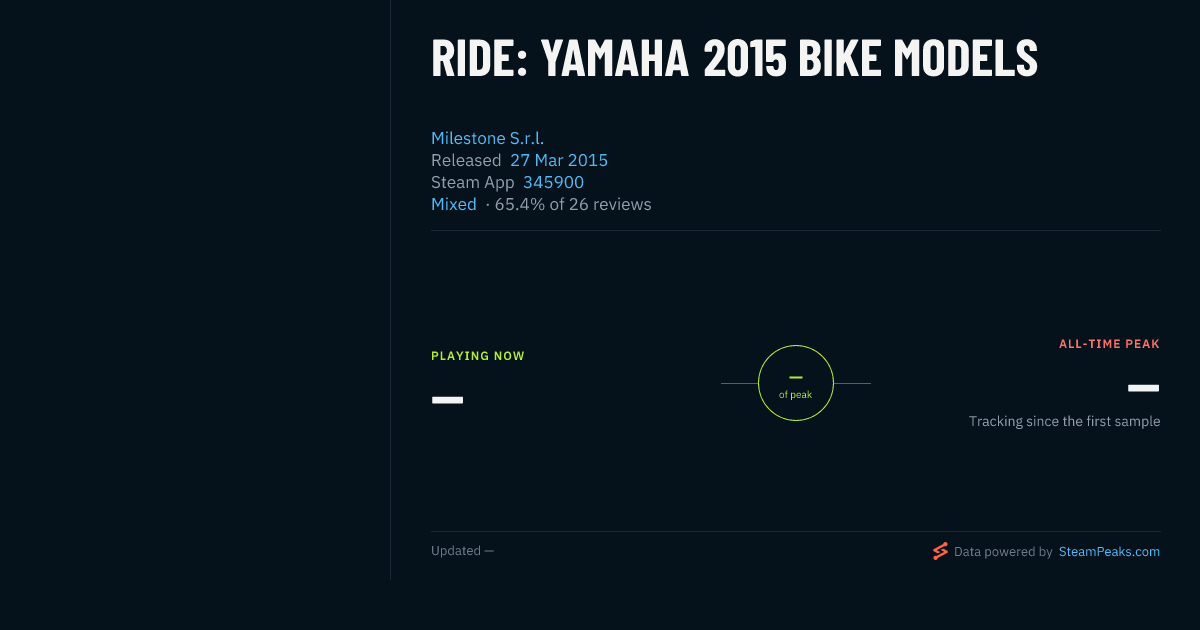The height and width of the screenshot is (630, 1200).
Task: Click the SteamPeaks orange logo icon
Action: click(940, 551)
